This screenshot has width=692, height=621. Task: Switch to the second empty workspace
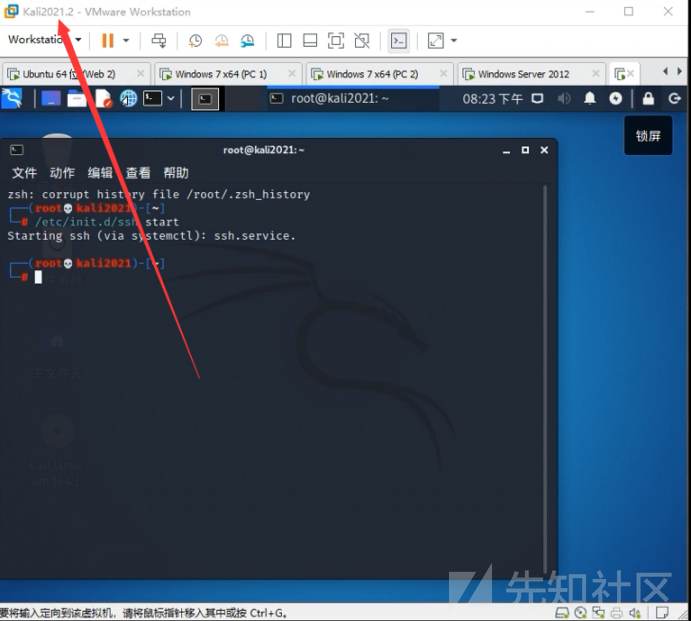[x=242, y=99]
